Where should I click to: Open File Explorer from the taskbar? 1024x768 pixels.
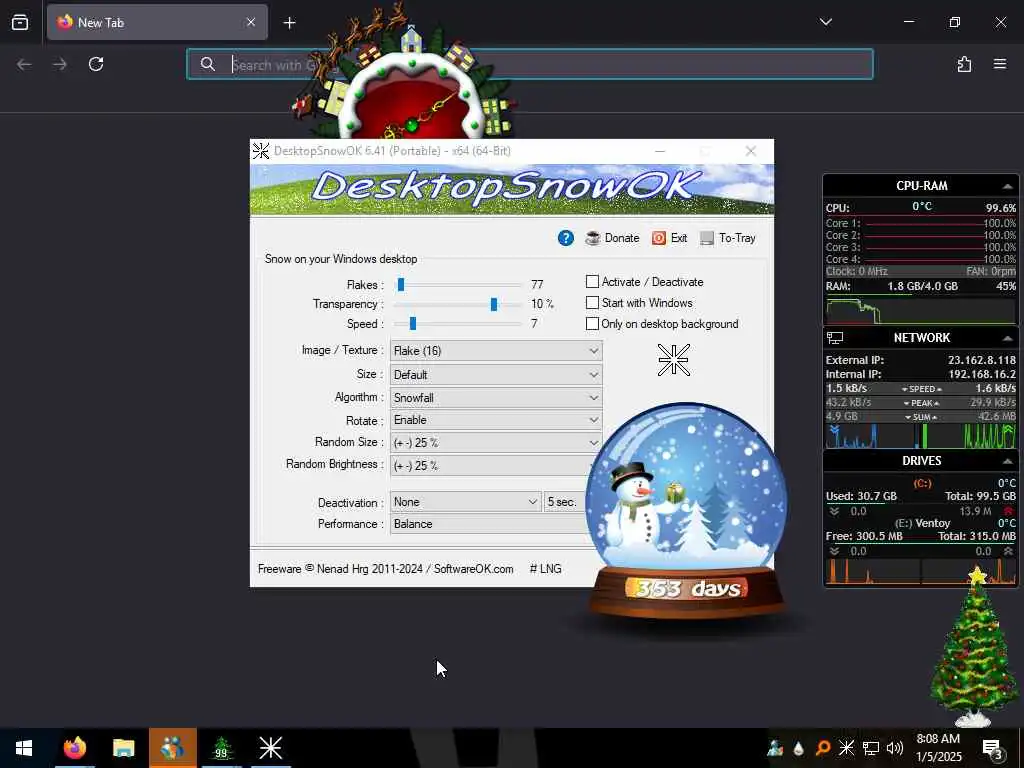123,748
